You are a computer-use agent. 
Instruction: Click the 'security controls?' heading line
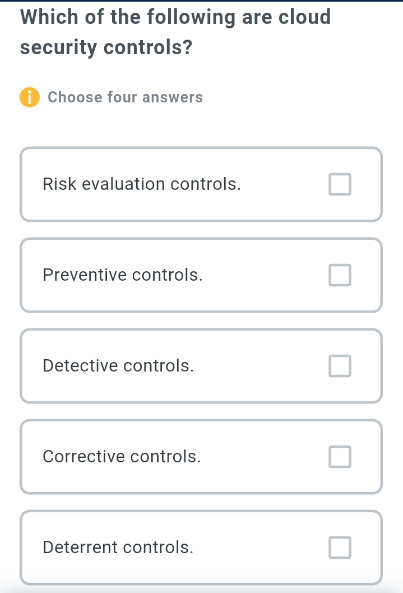pos(106,48)
